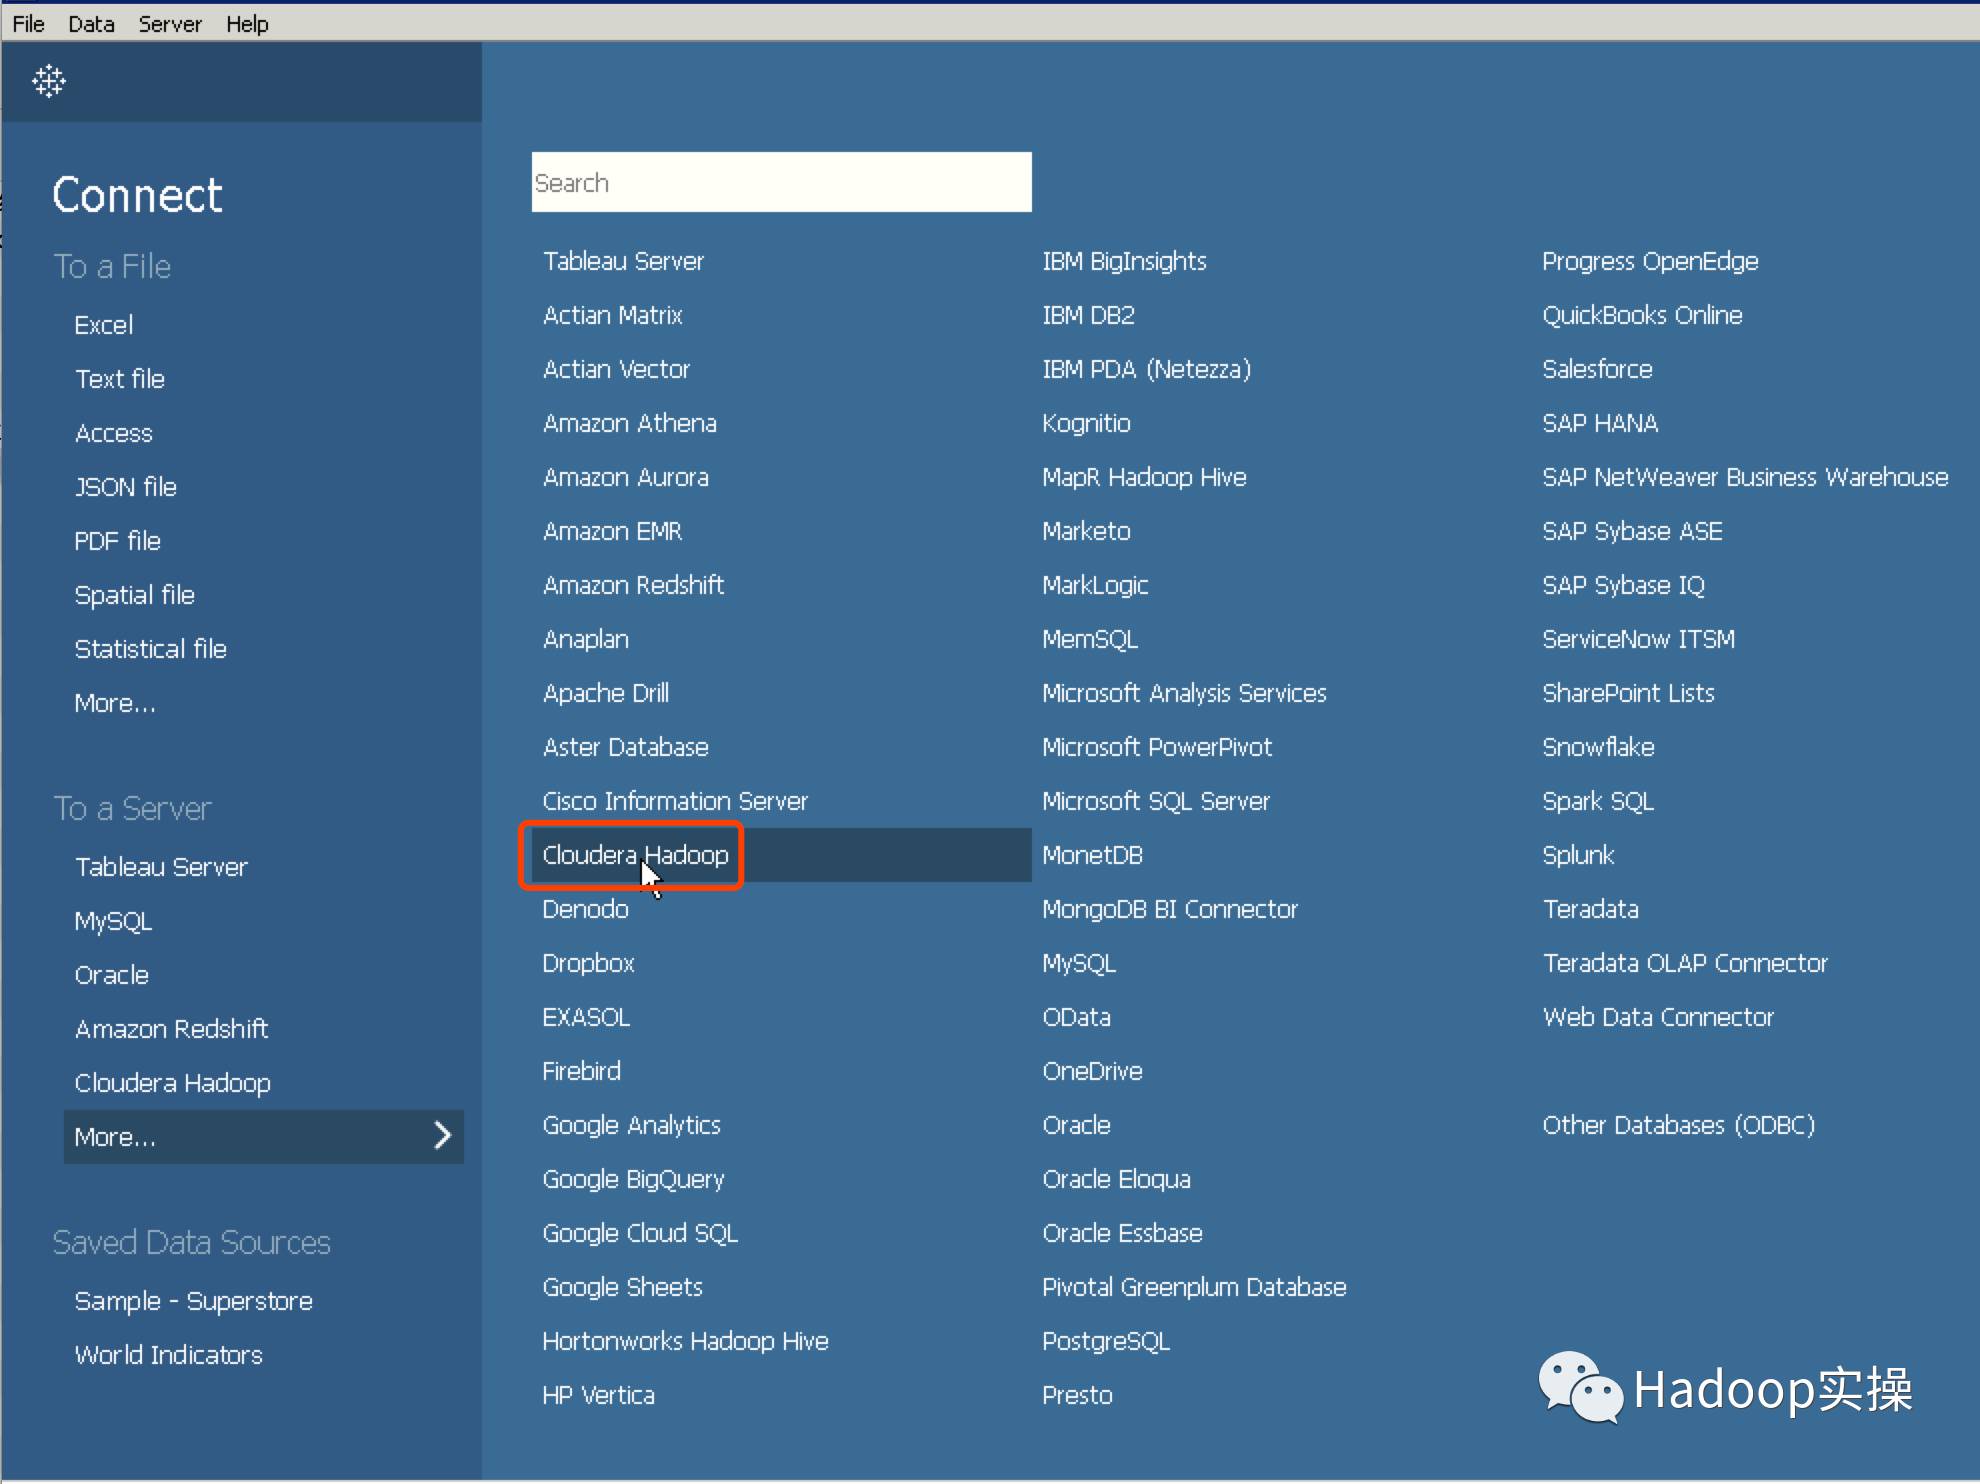This screenshot has height=1484, width=1980.
Task: Choose IBM PDA (Netezza) connector
Action: pyautogui.click(x=1146, y=369)
